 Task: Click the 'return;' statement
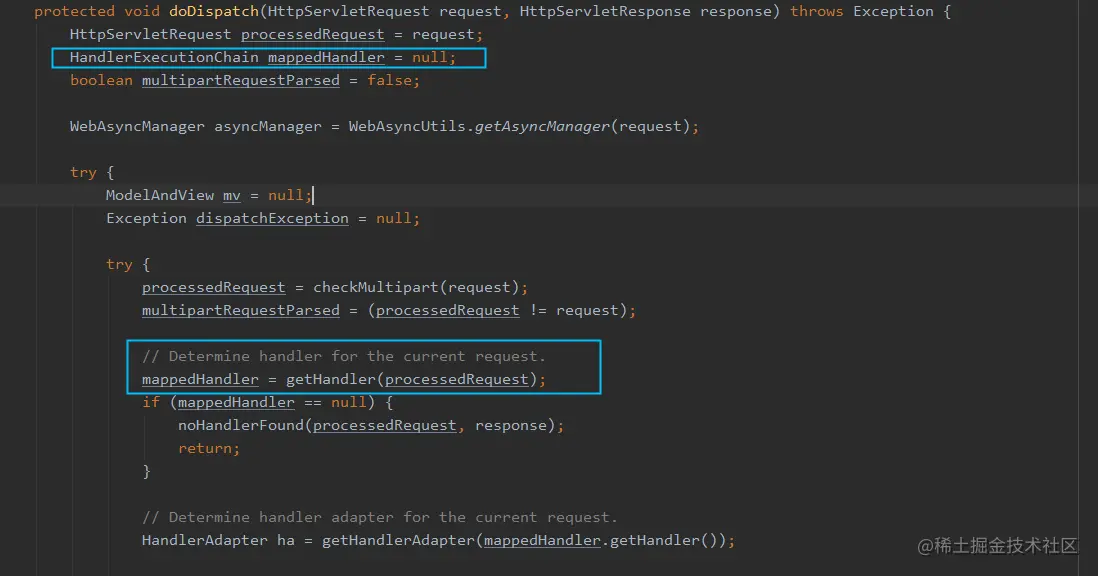point(209,449)
